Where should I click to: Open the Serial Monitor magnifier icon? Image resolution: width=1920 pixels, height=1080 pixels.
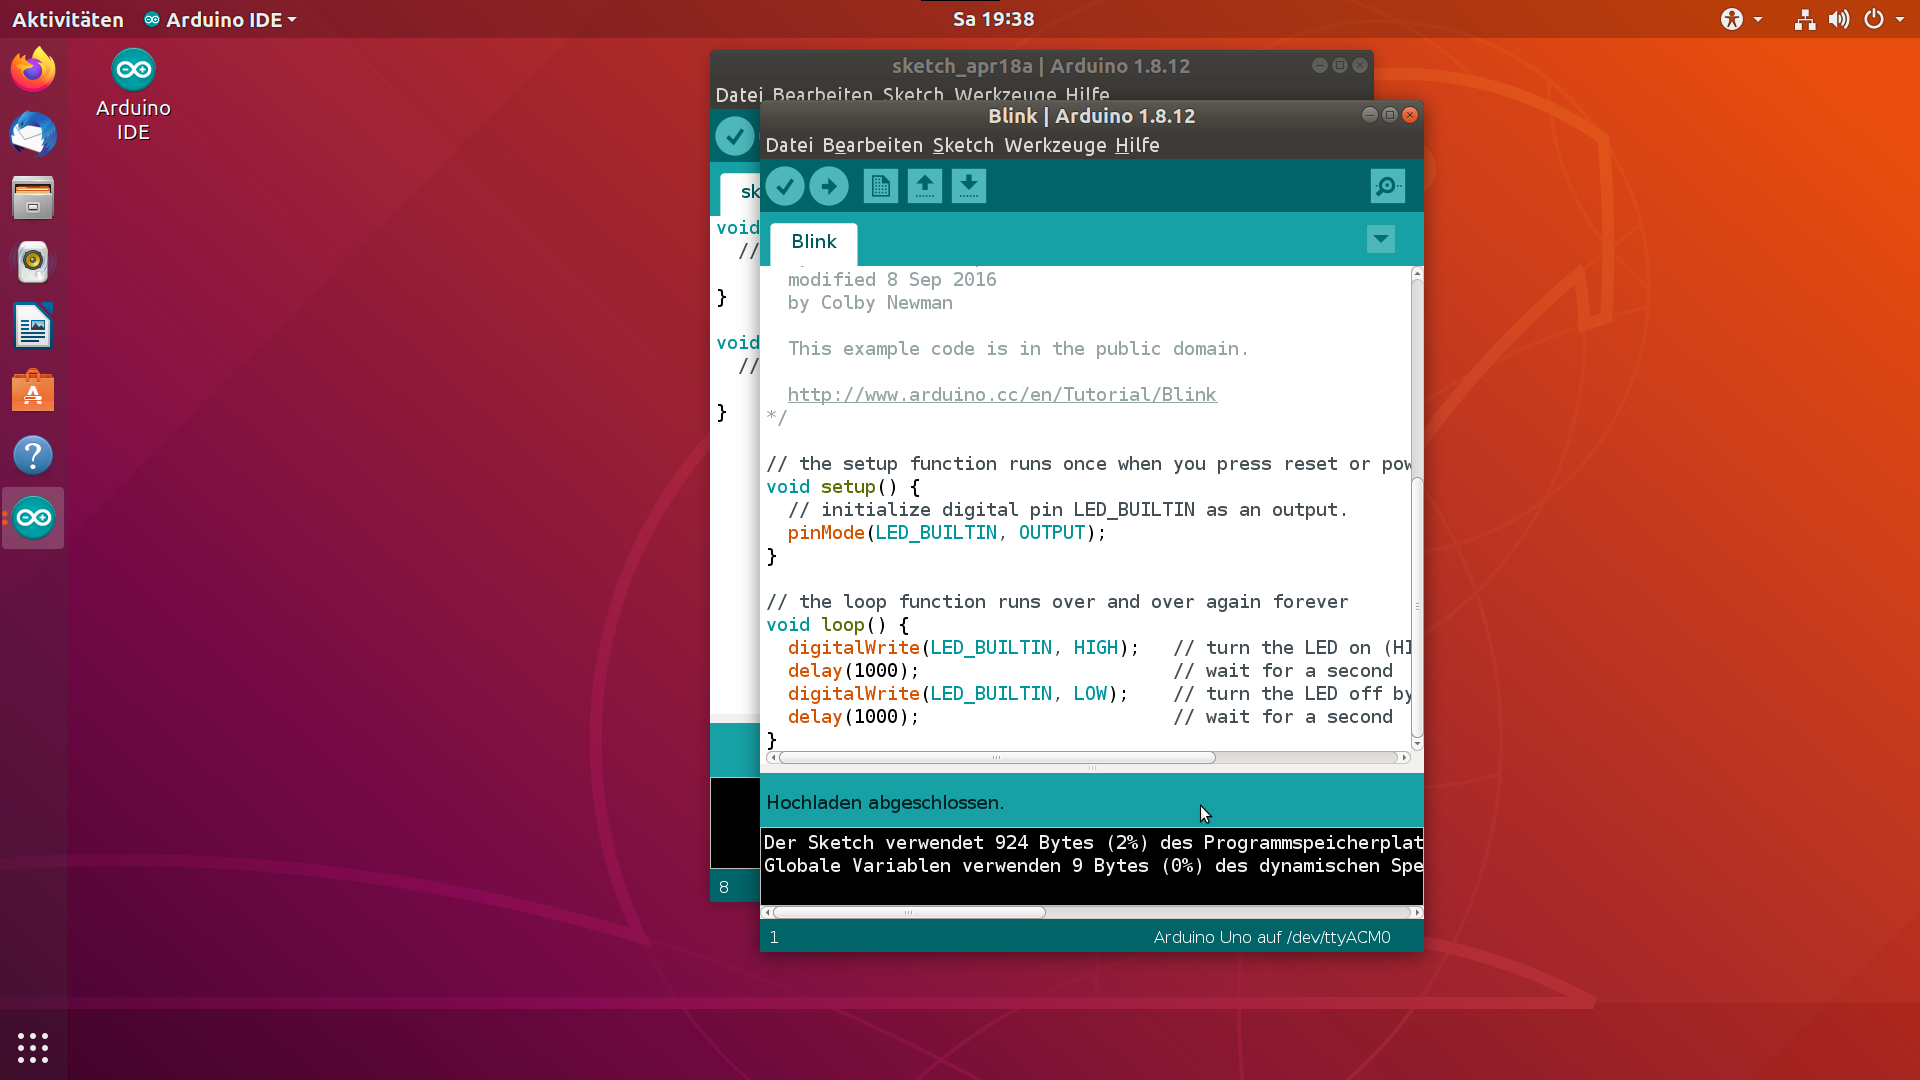pos(1388,186)
